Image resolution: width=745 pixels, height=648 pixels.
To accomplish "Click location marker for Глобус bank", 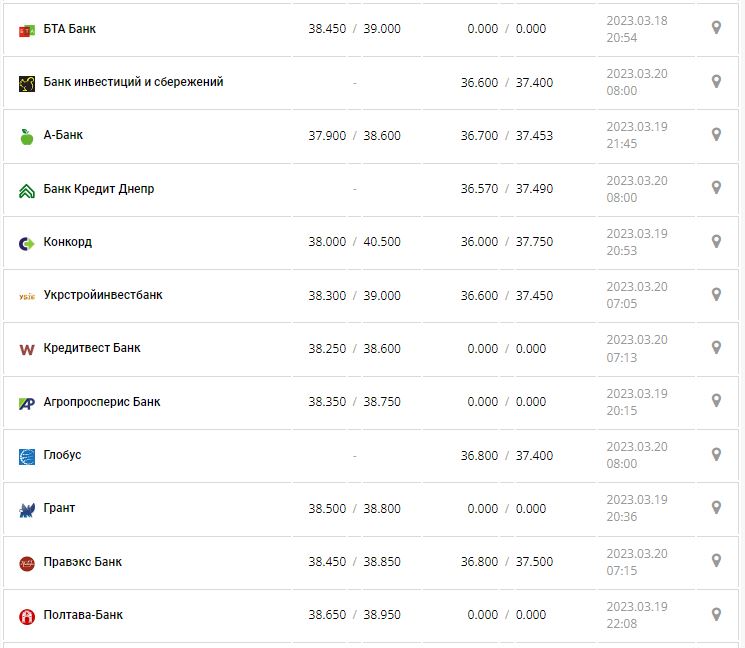I will tap(716, 454).
